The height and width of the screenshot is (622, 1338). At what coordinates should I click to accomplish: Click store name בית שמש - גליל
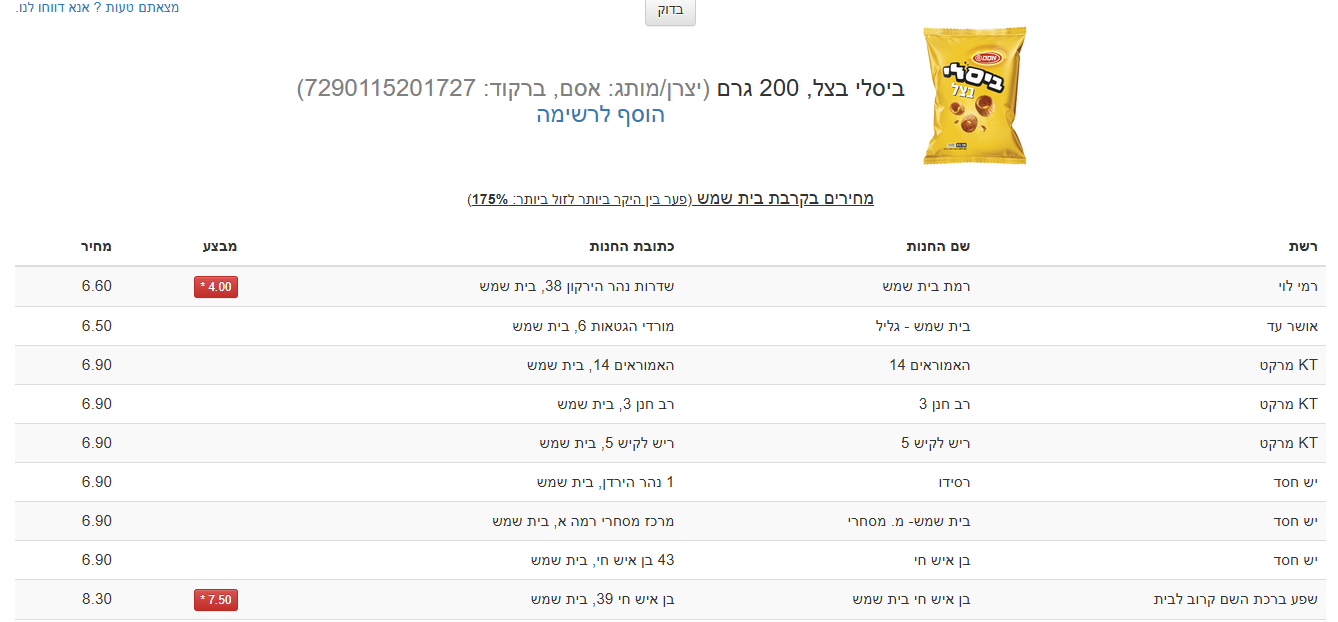[x=923, y=326]
